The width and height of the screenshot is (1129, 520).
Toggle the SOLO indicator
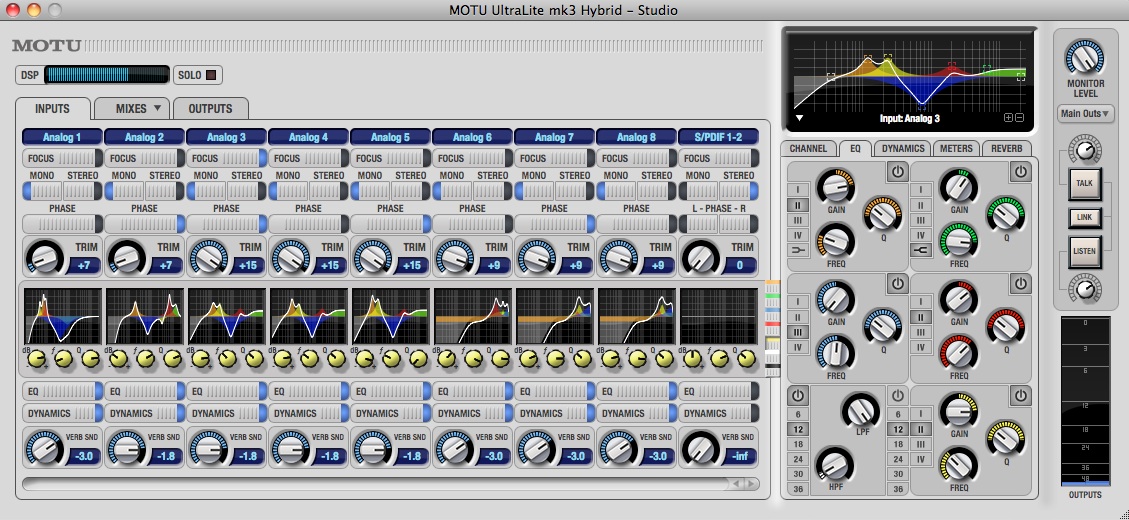(211, 75)
